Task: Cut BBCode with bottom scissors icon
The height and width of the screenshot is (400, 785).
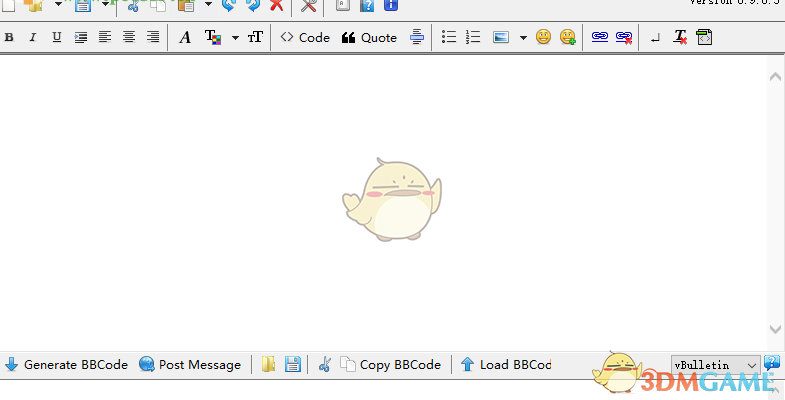Action: (325, 364)
